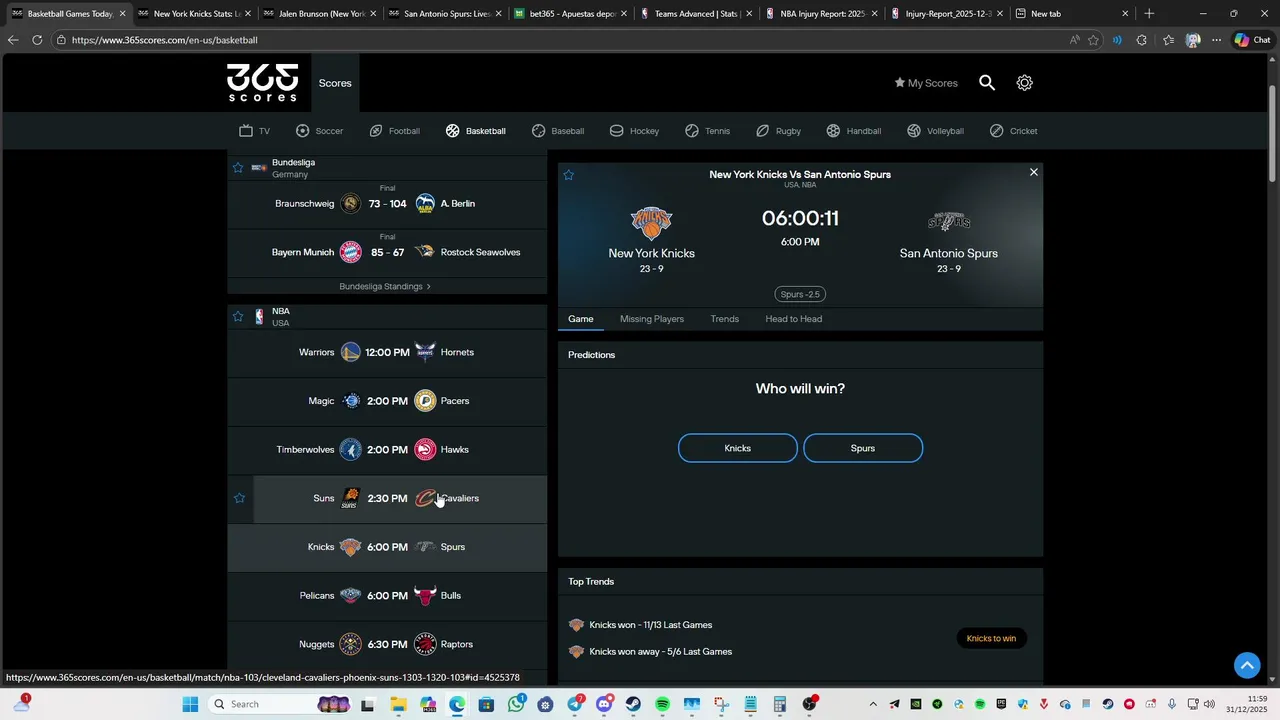Open Spotify from the taskbar
The width and height of the screenshot is (1280, 720).
662,704
